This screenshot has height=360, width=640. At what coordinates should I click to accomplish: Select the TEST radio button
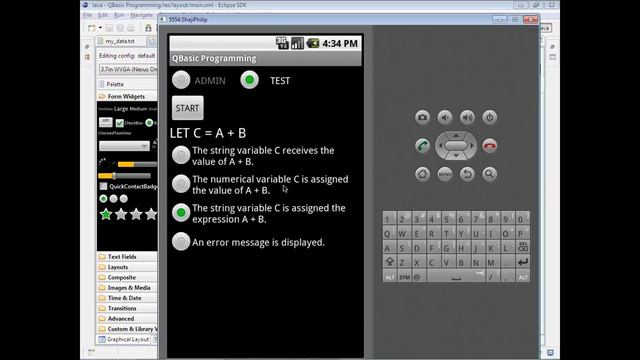(x=249, y=80)
